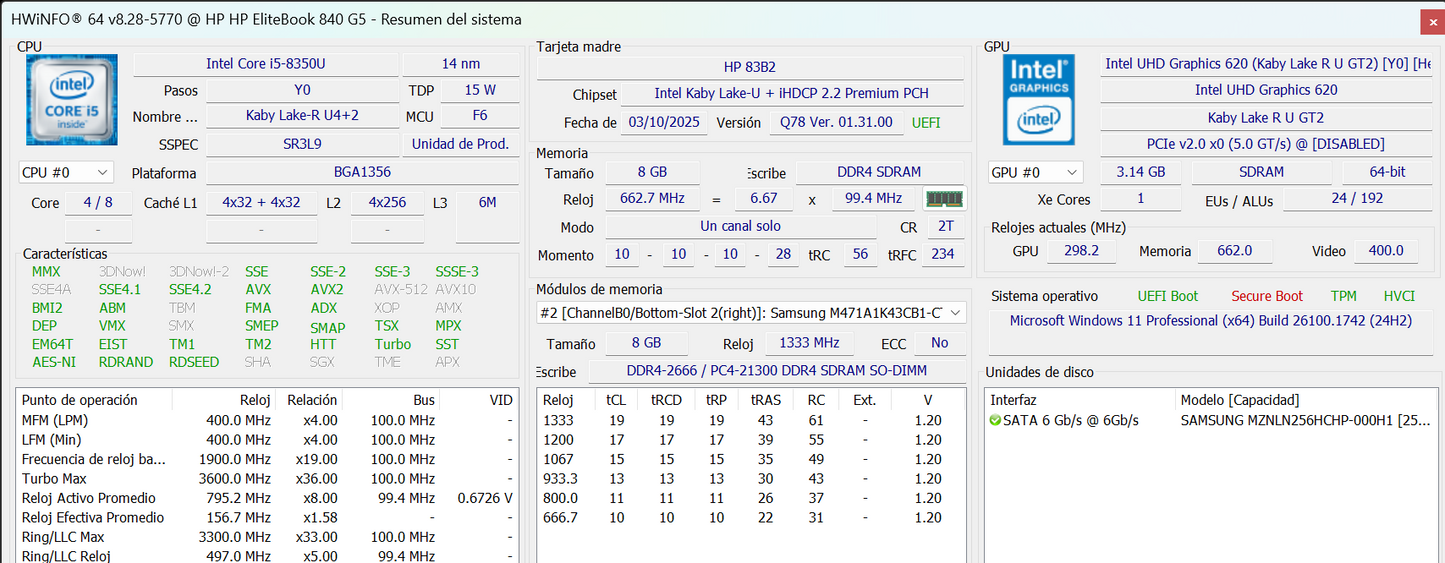
Task: Click the BIOS version Q78 Ver. 01.31.00
Action: click(x=836, y=123)
